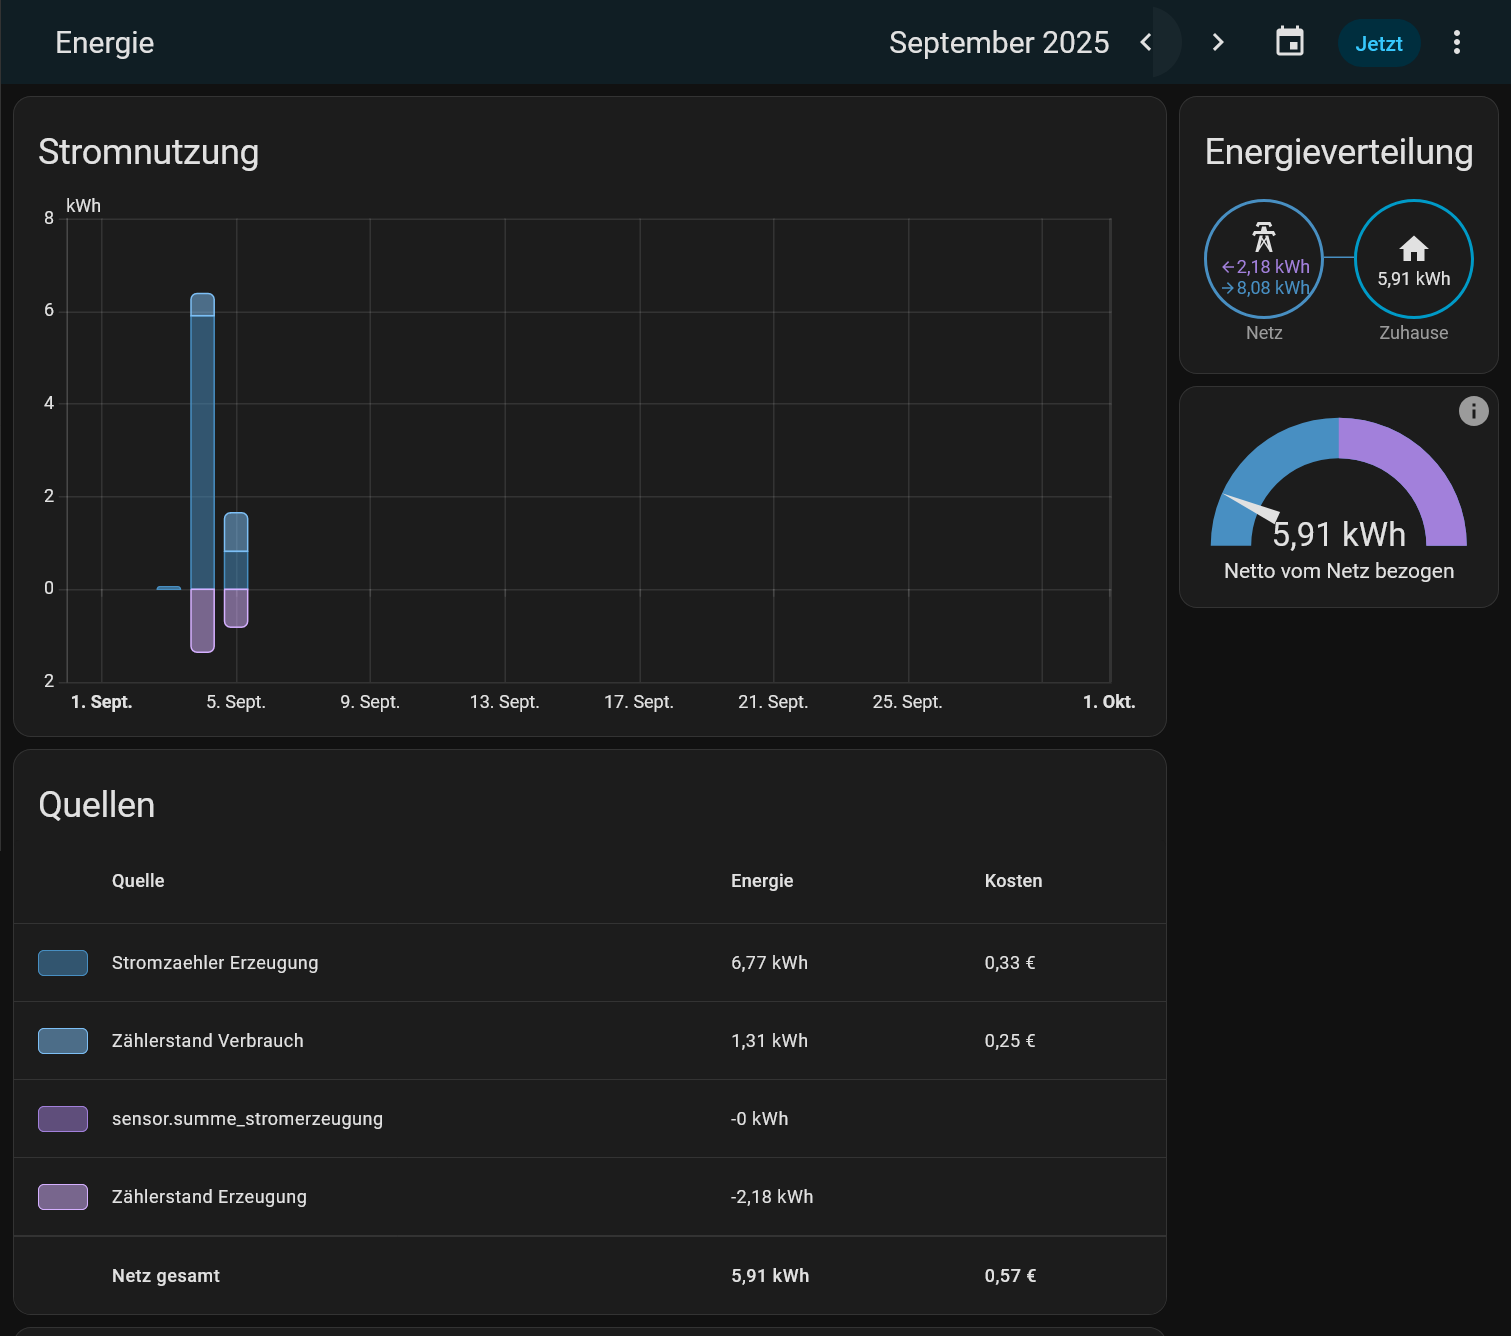
Task: Click the sensor.summe_stromerzeugung color swatch
Action: (63, 1119)
